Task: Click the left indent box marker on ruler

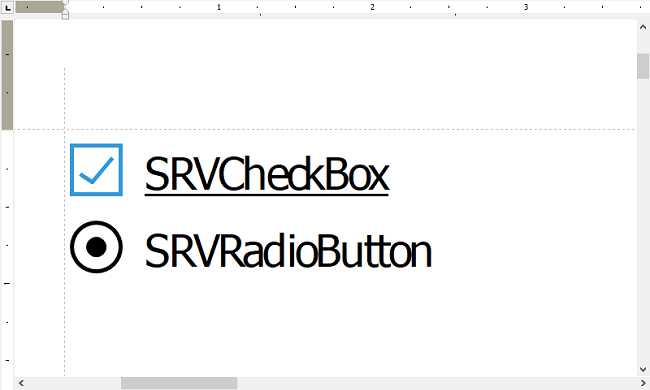Action: pyautogui.click(x=65, y=16)
